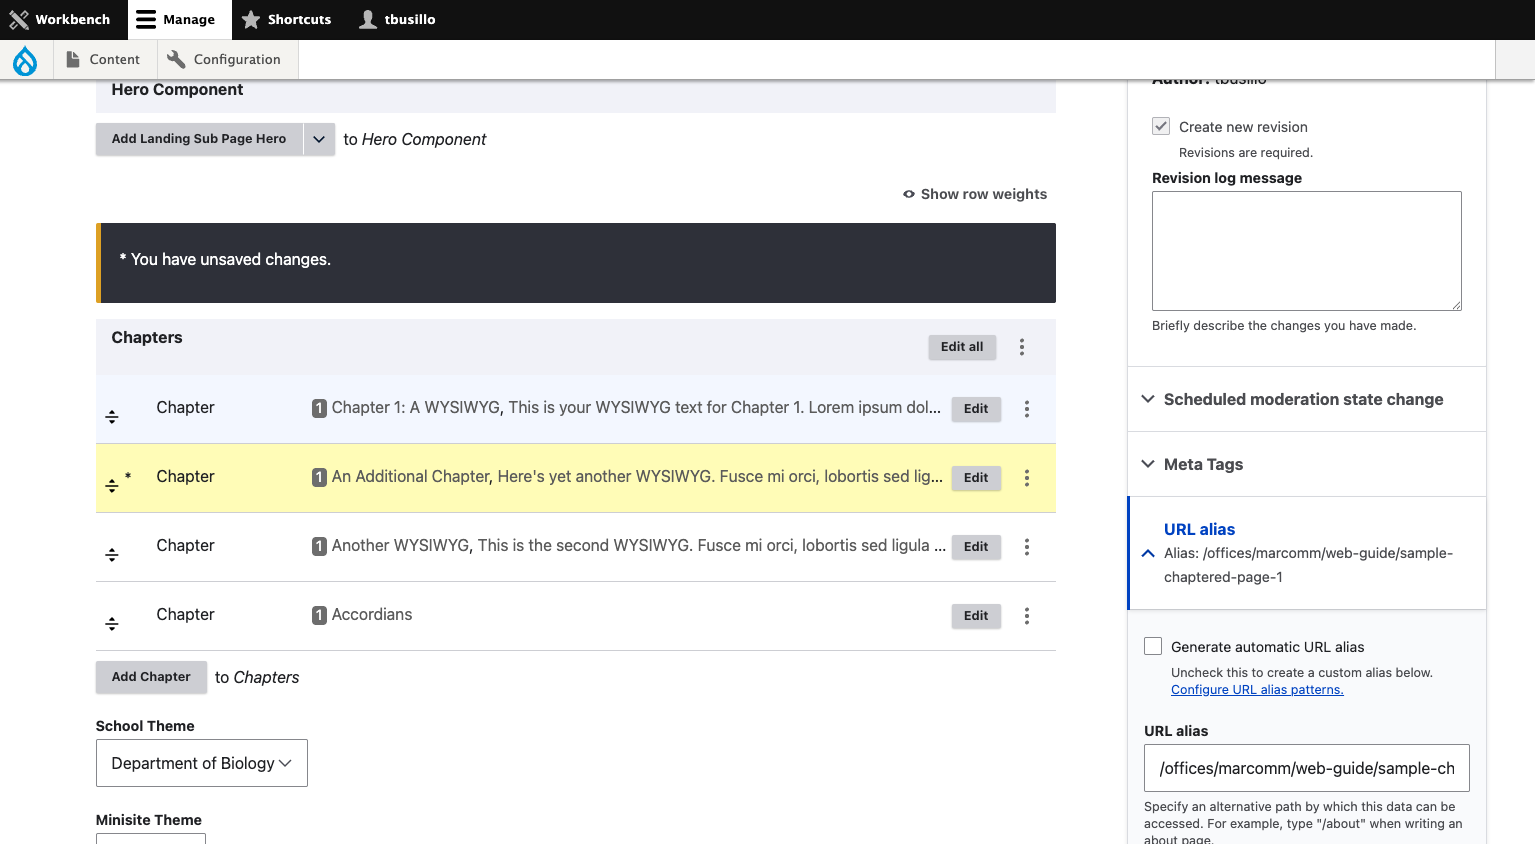Click the Content page icon
This screenshot has height=844, width=1535.
(73, 59)
